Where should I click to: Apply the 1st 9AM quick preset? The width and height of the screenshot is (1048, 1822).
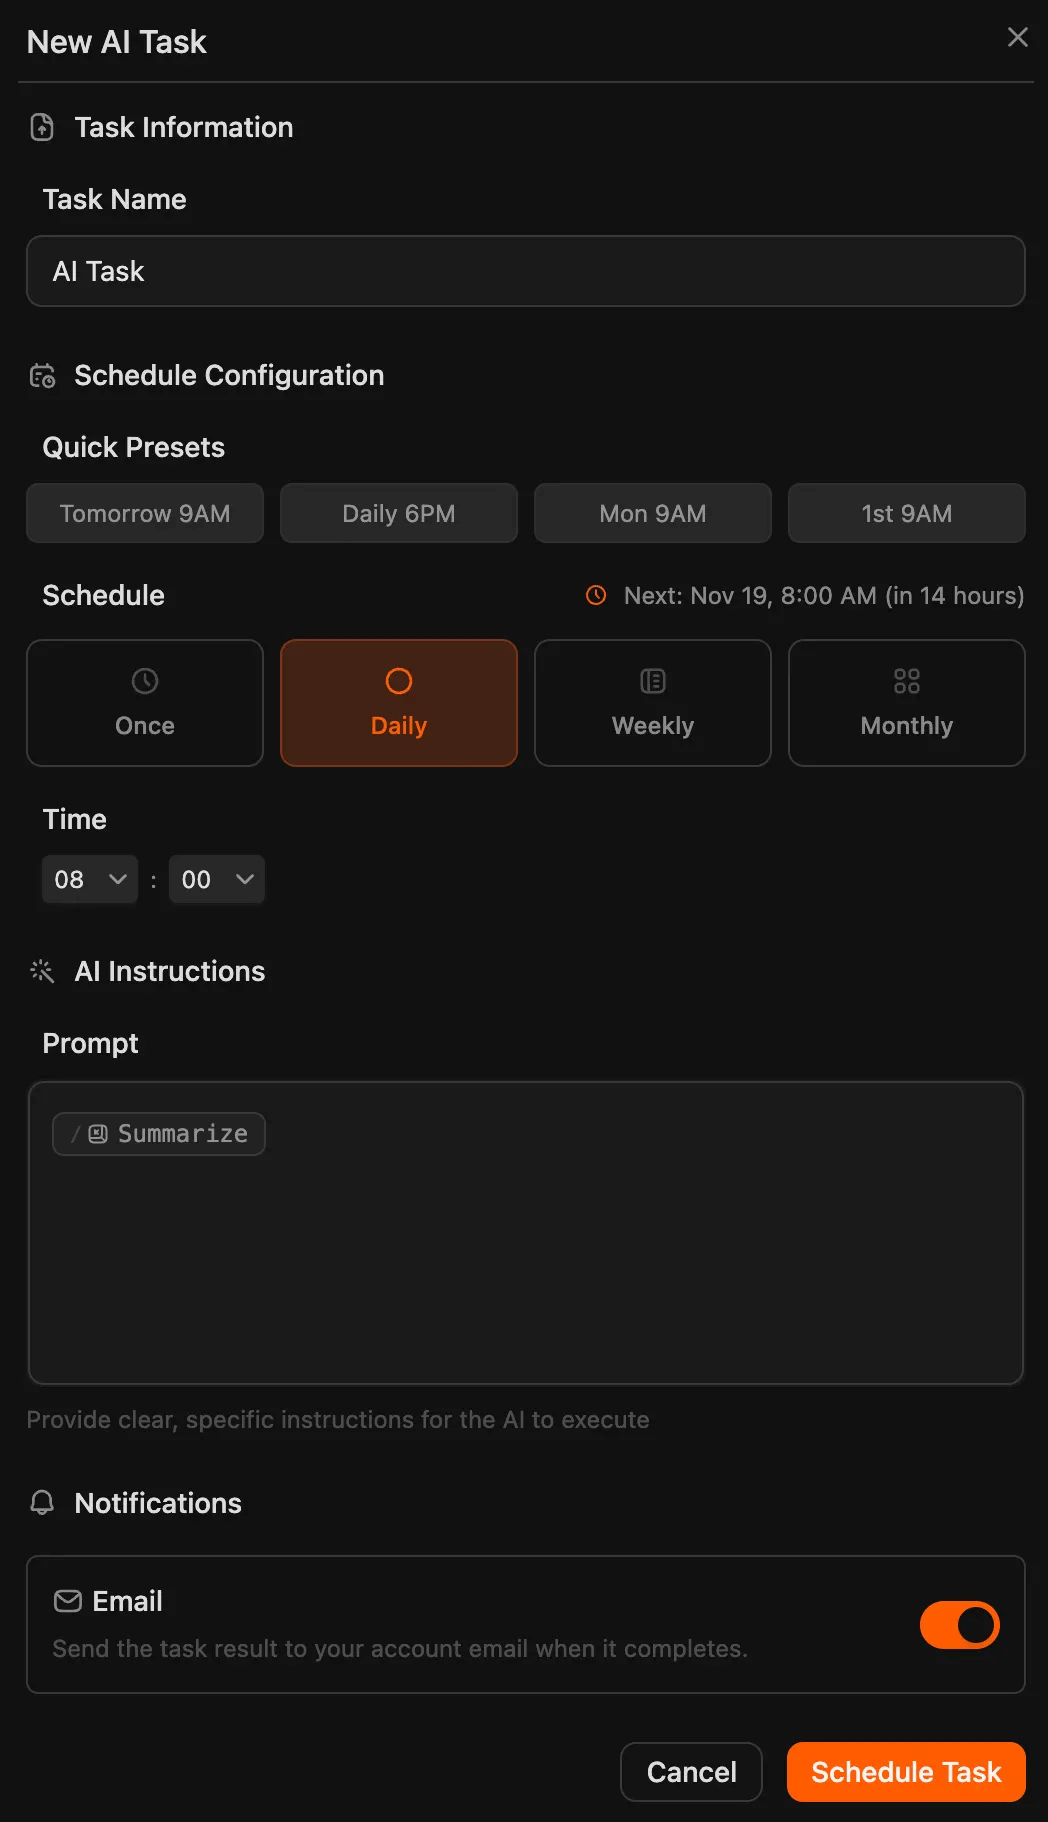click(906, 513)
